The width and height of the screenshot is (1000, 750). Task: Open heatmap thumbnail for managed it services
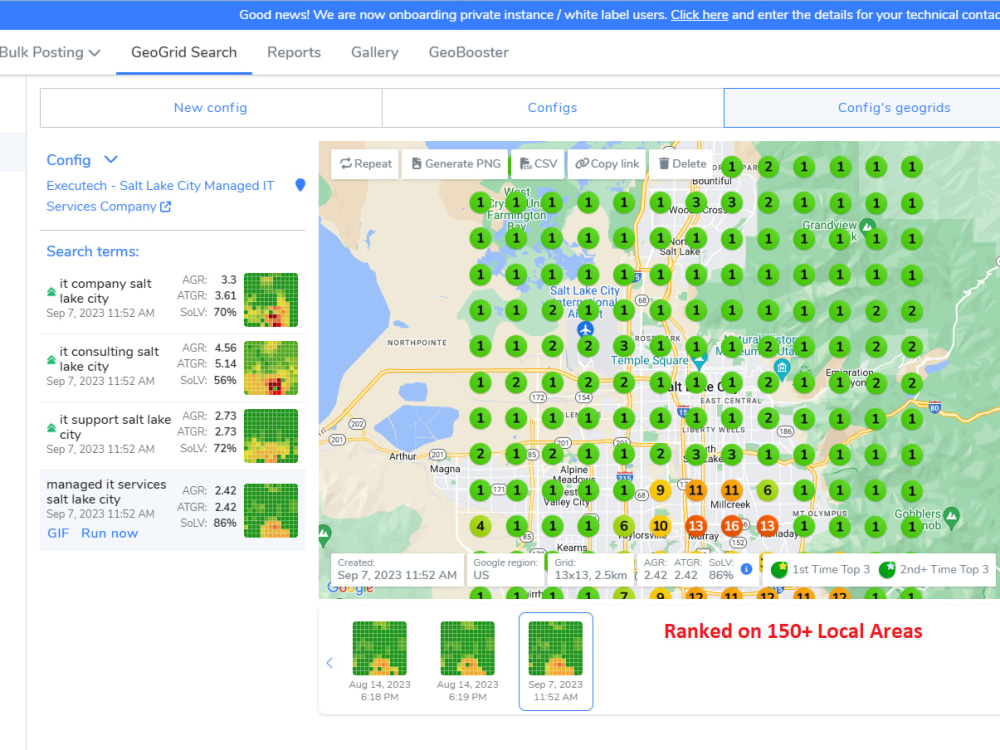271,510
